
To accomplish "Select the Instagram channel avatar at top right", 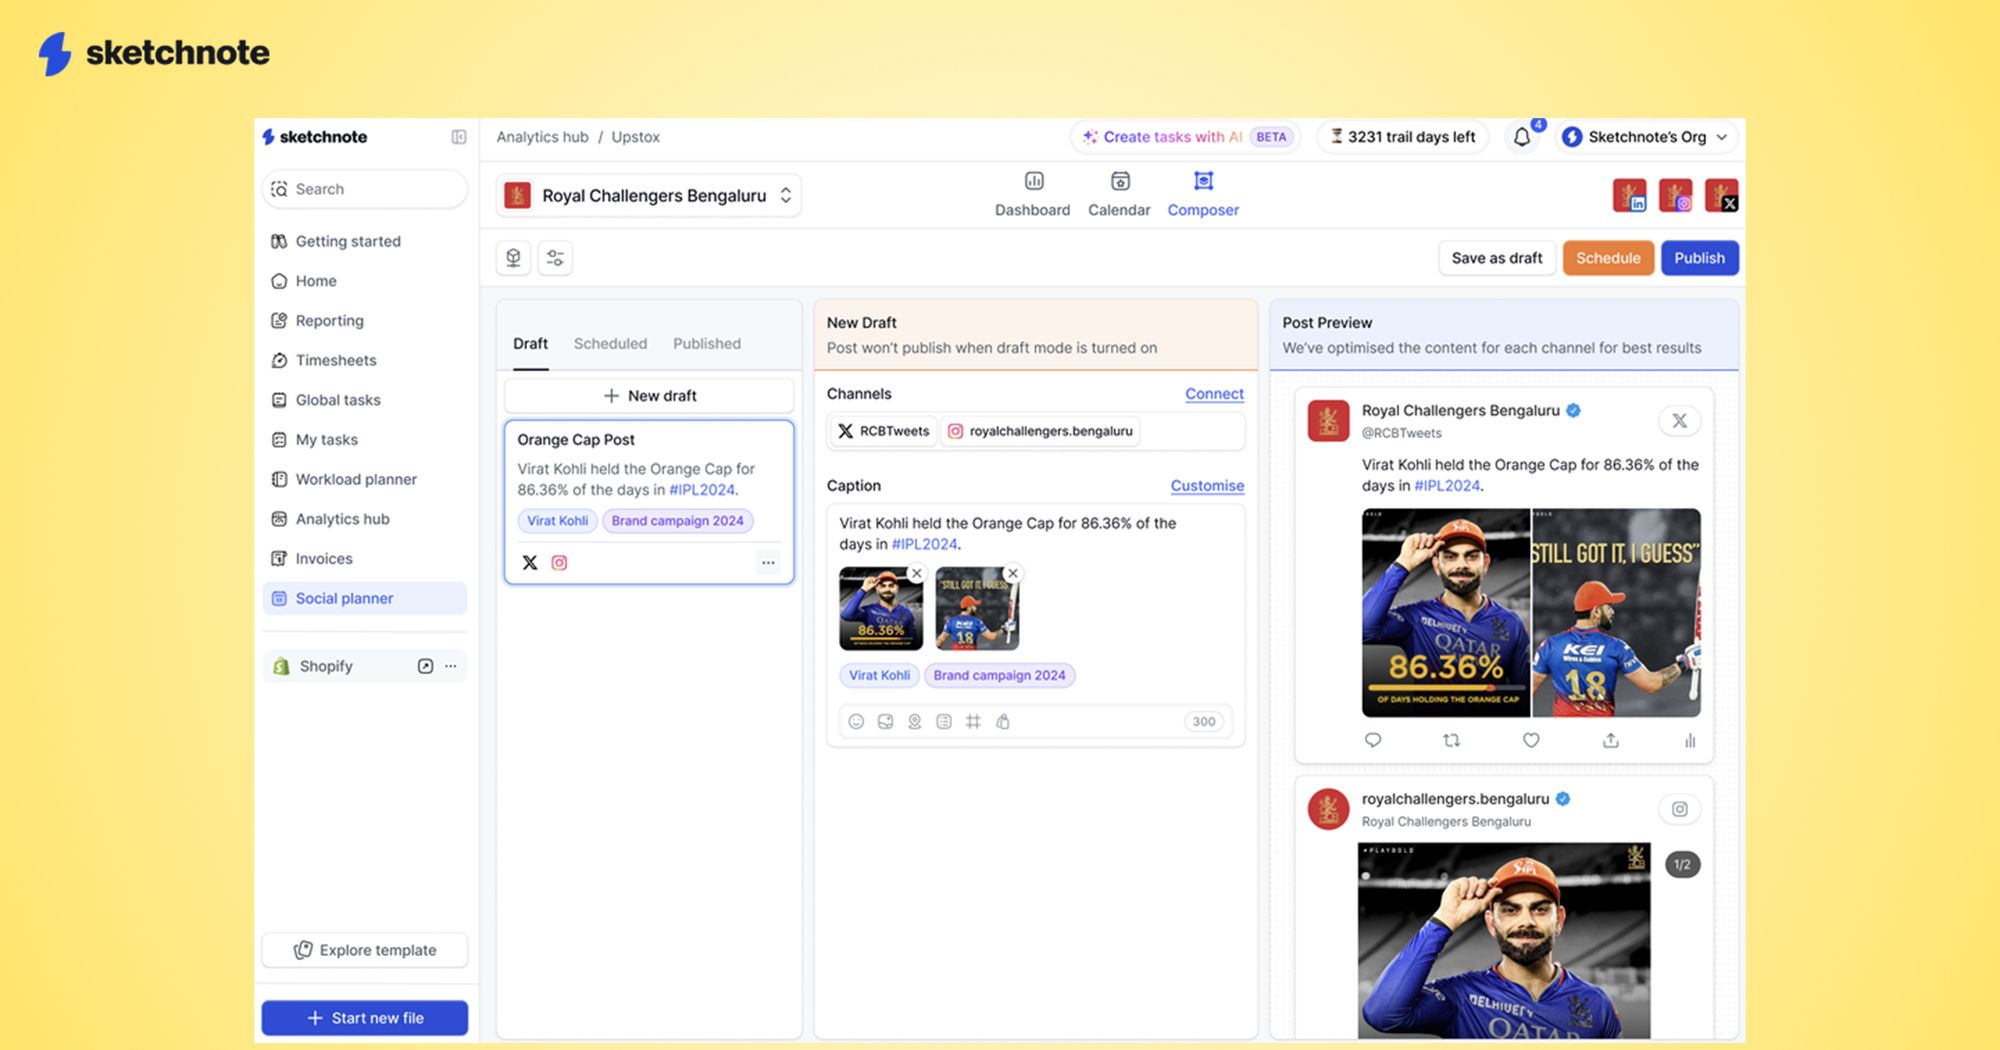I will click(1675, 195).
